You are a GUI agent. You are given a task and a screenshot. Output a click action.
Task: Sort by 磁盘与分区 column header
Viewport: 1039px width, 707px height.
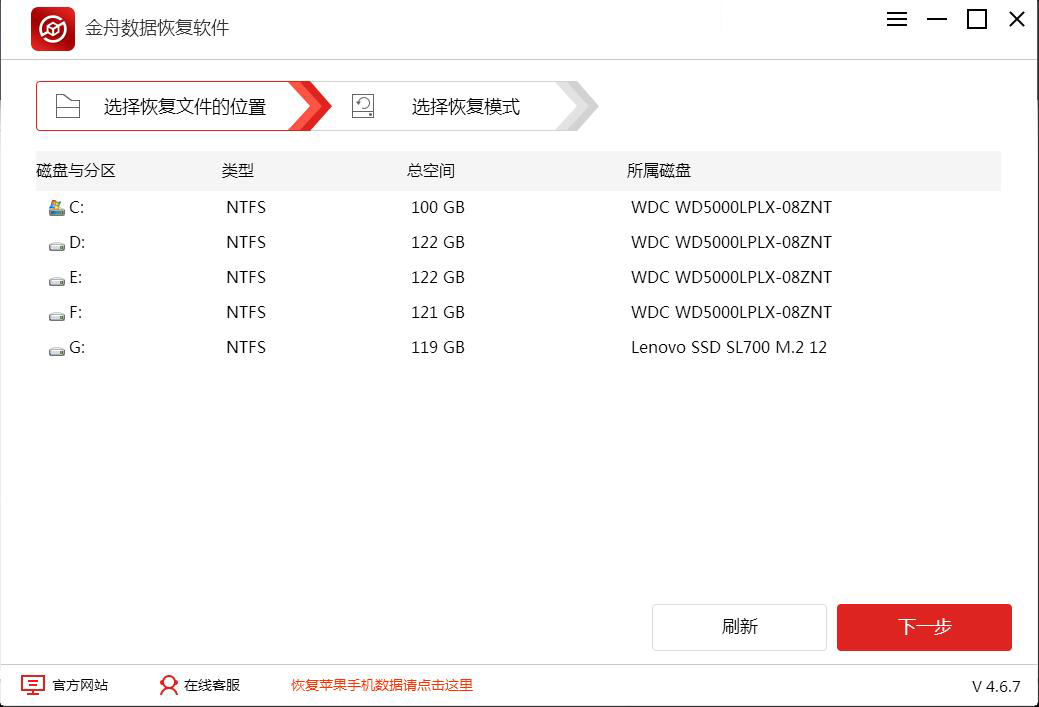click(76, 171)
